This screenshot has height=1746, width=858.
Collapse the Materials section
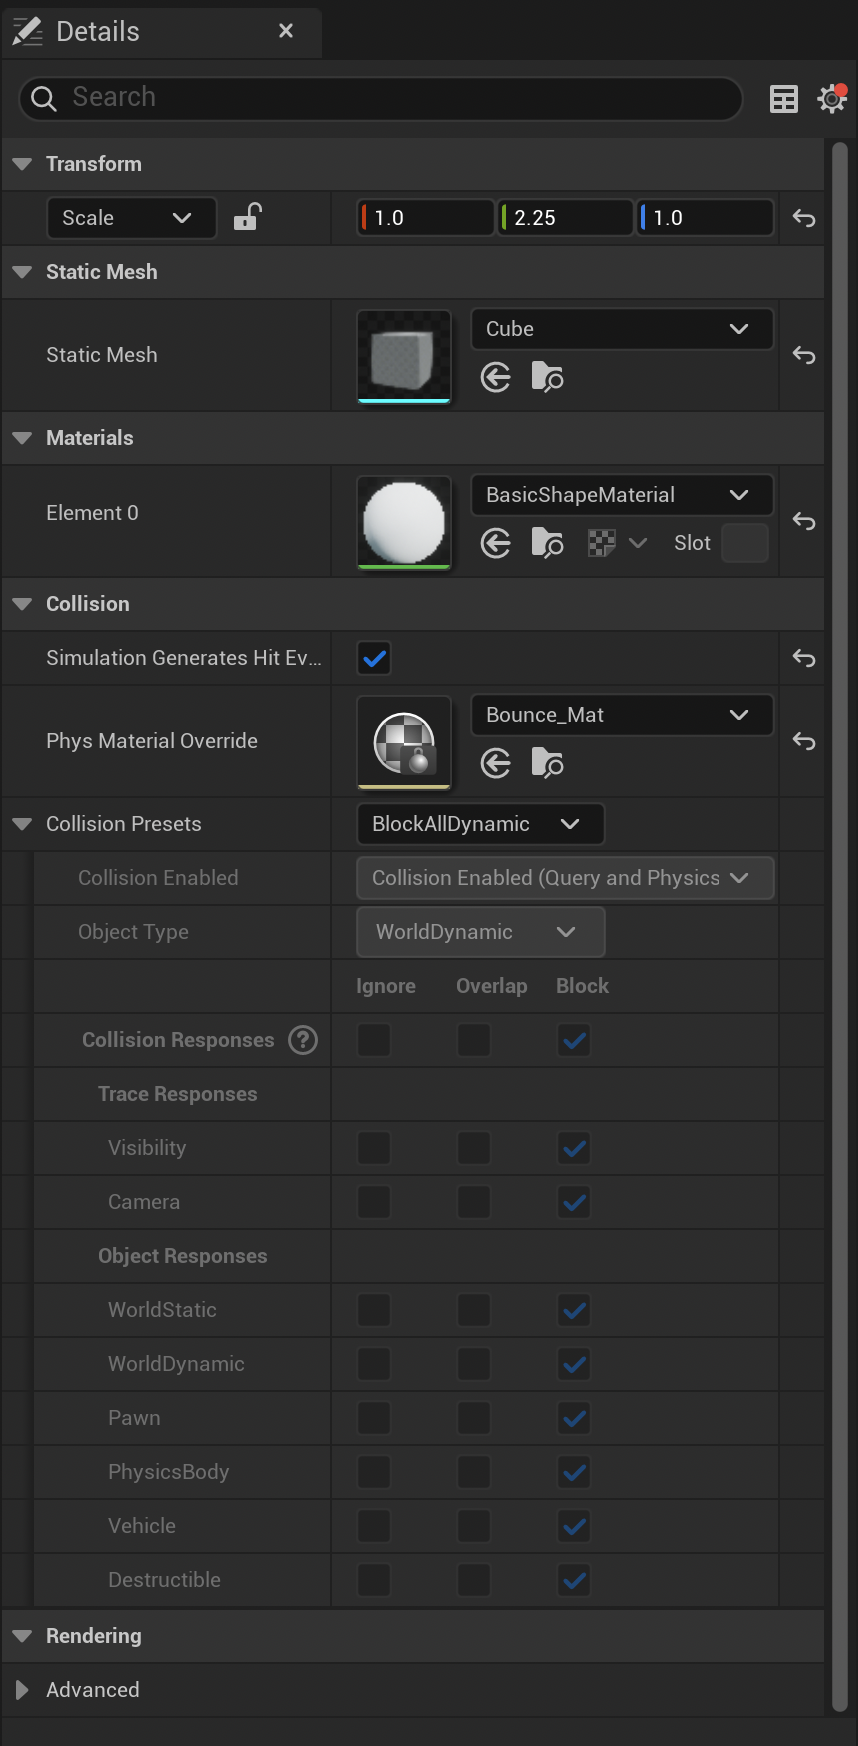click(x=22, y=438)
